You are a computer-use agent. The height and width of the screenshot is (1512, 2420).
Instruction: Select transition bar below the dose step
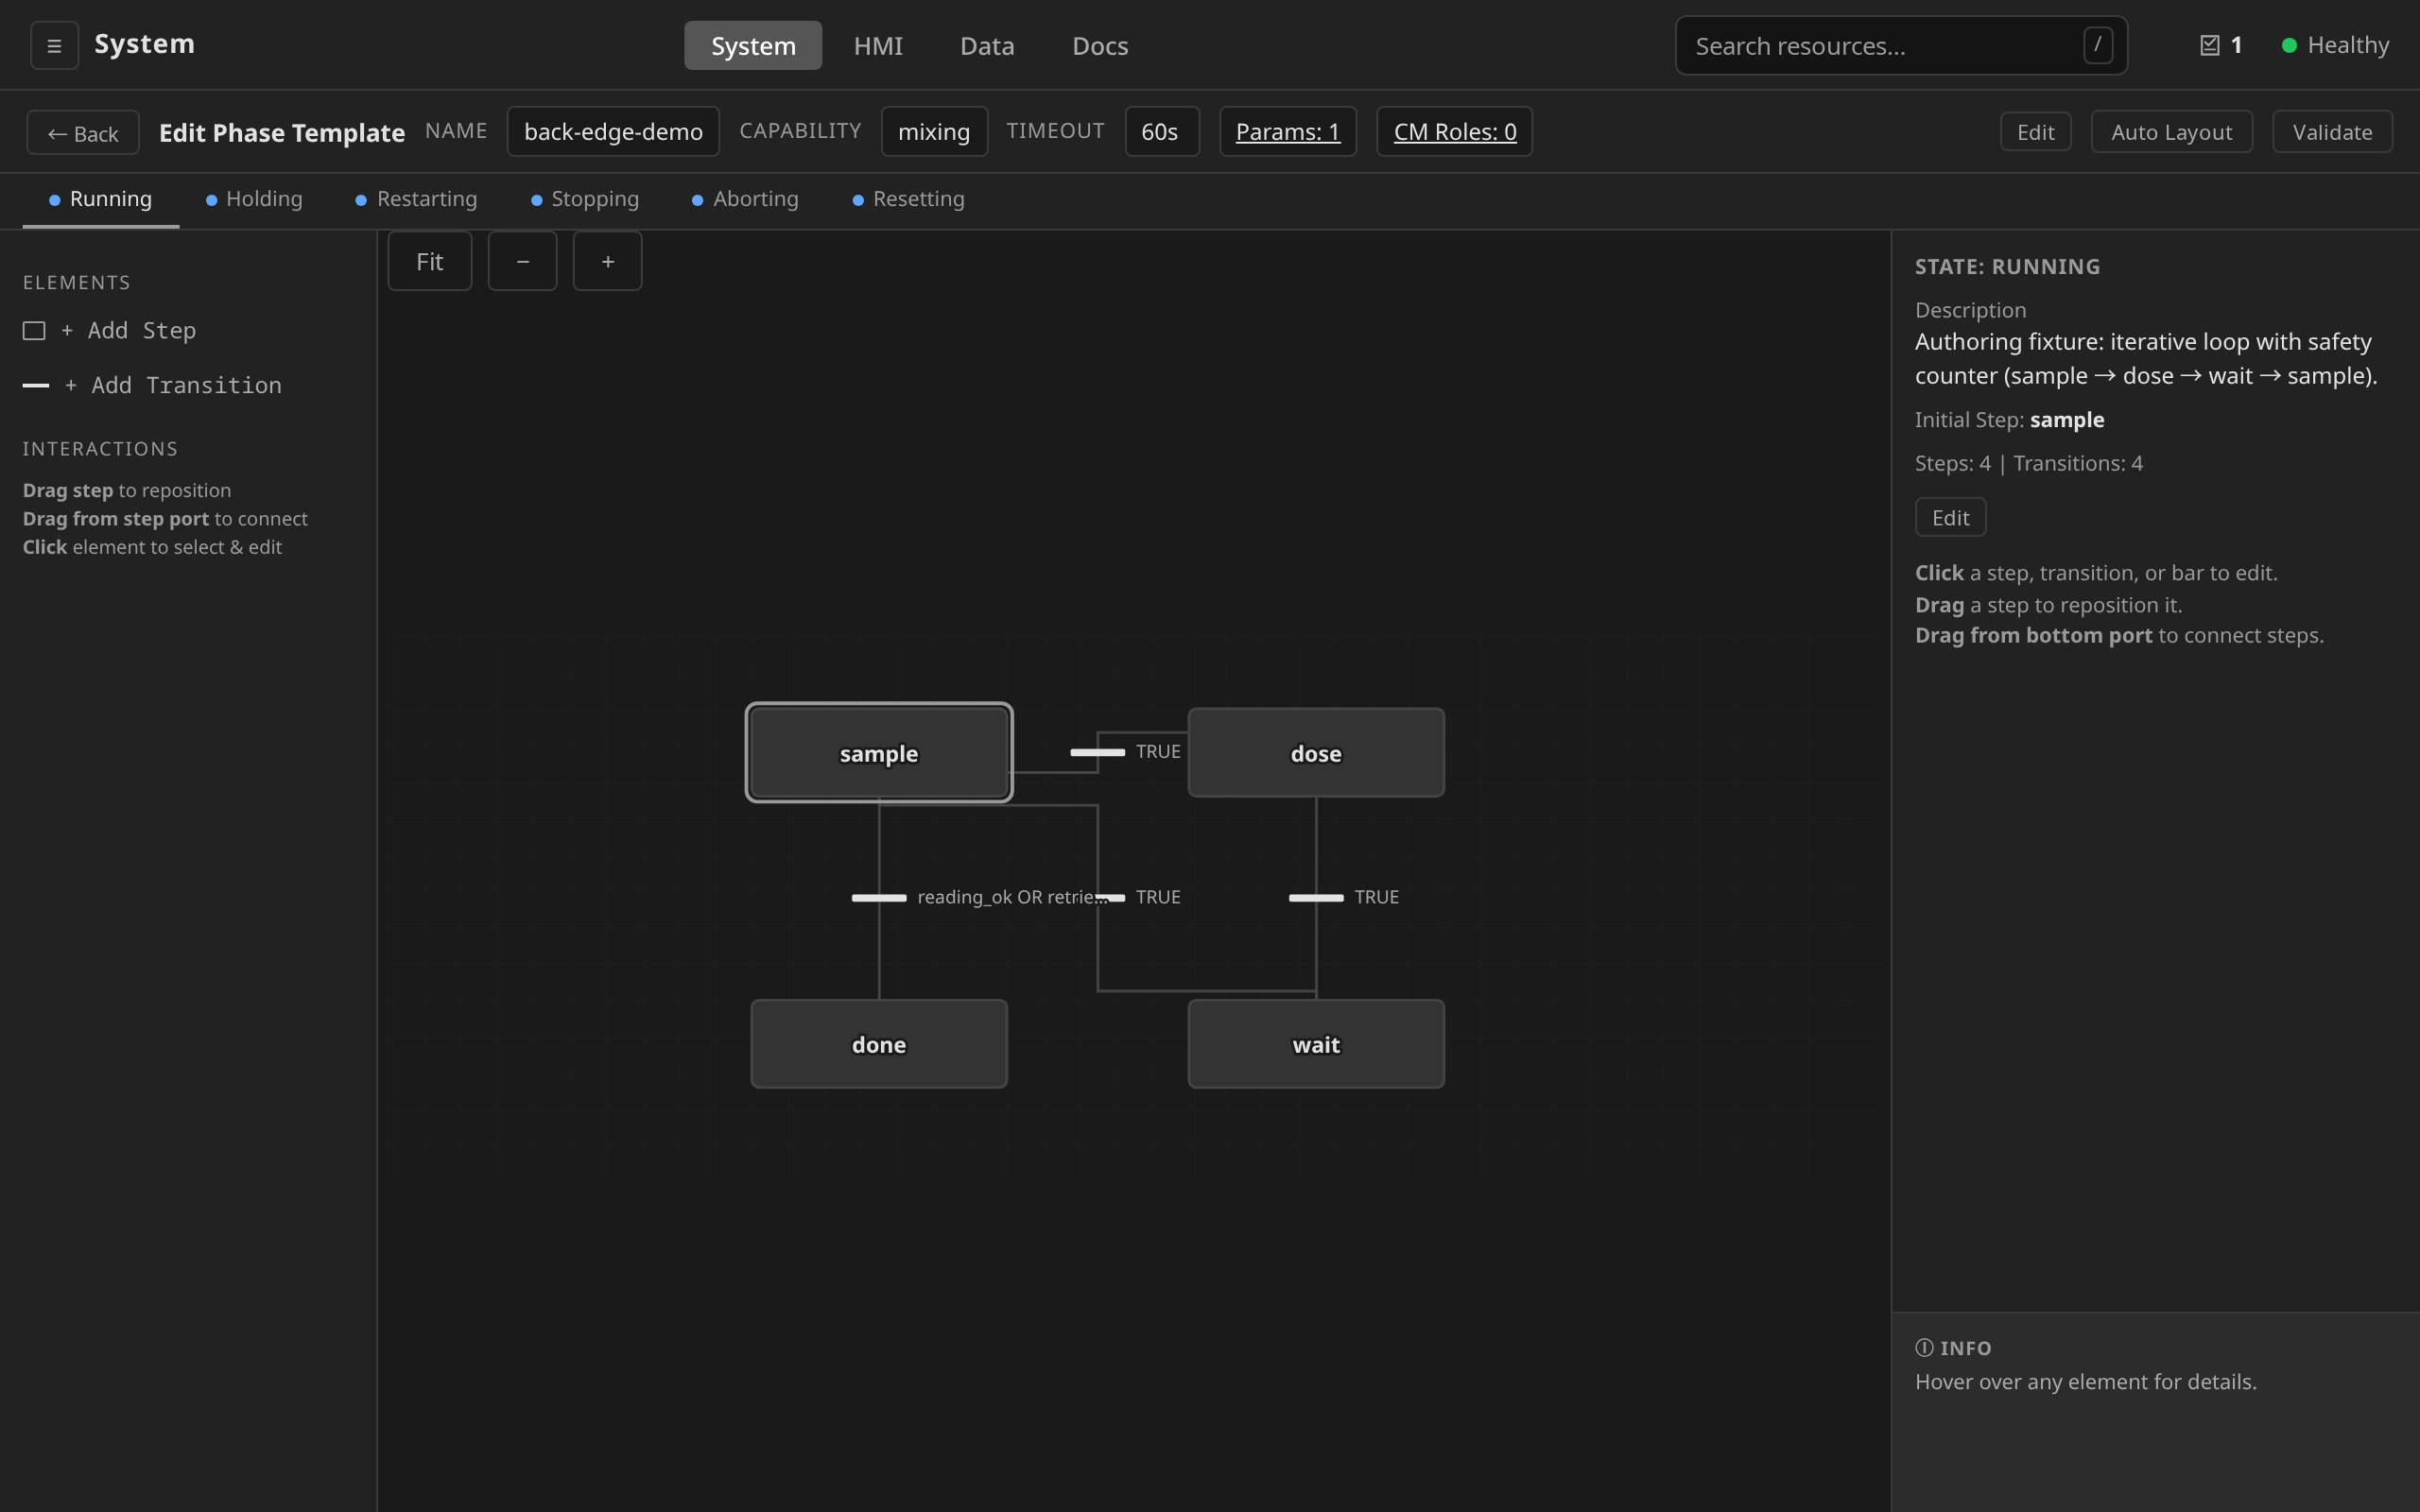(1315, 897)
